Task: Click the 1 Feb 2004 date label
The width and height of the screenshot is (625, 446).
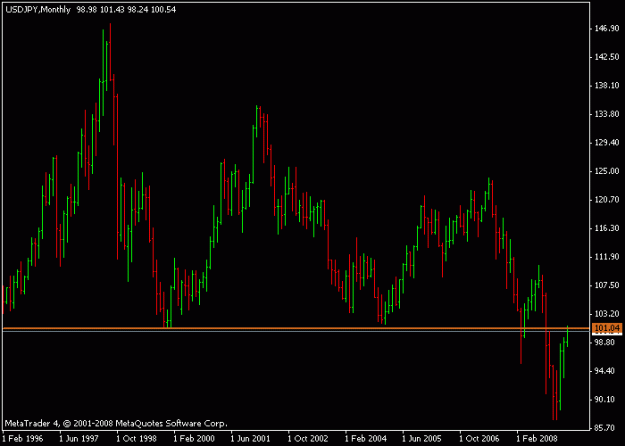Action: coord(366,438)
